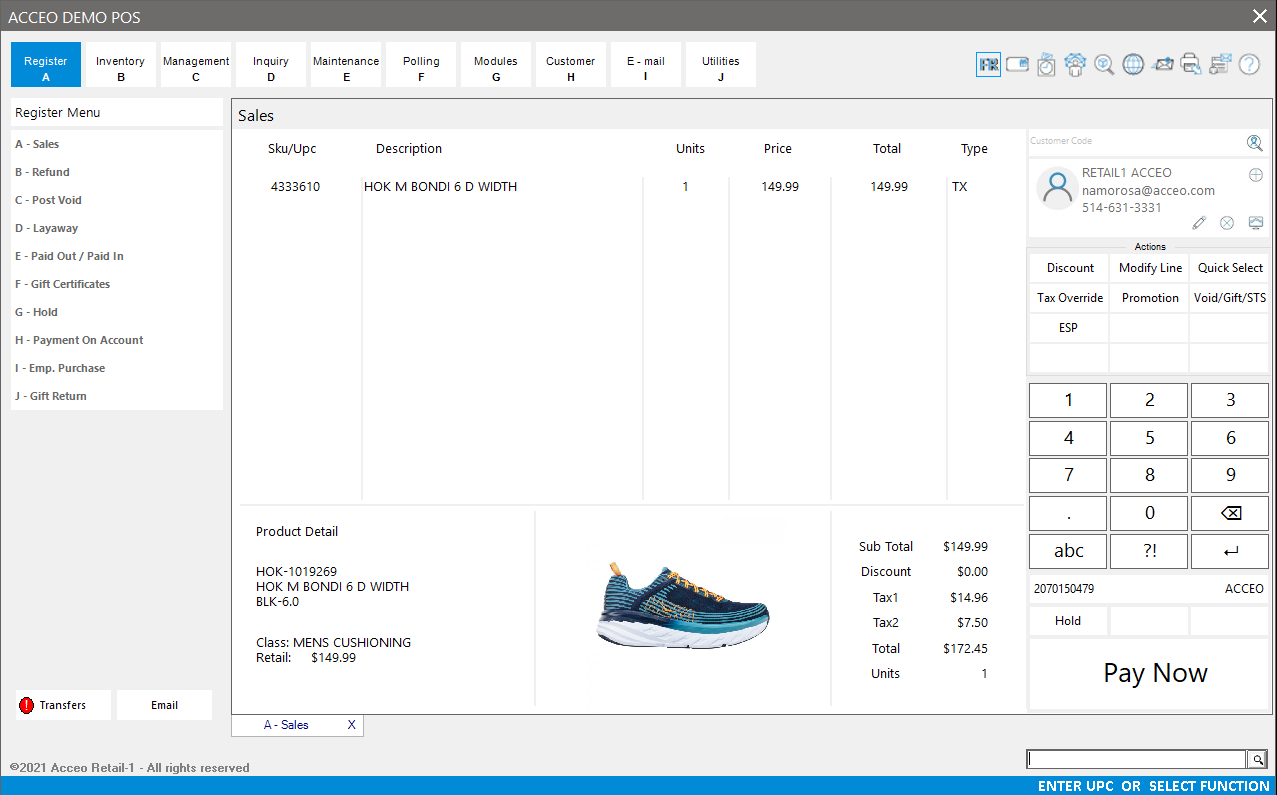The image size is (1277, 795).
Task: Open C - Post Void in the Register Menu
Action: point(49,199)
